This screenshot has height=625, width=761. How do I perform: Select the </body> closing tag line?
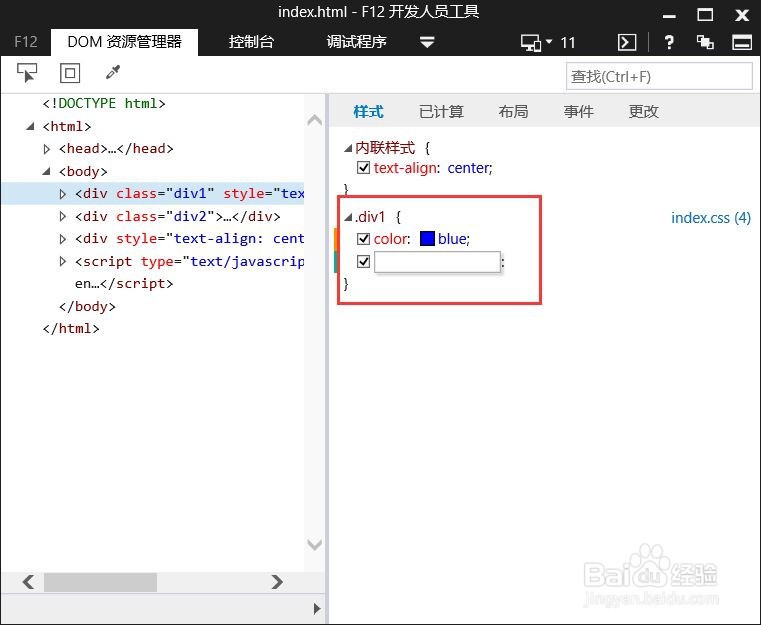click(87, 307)
